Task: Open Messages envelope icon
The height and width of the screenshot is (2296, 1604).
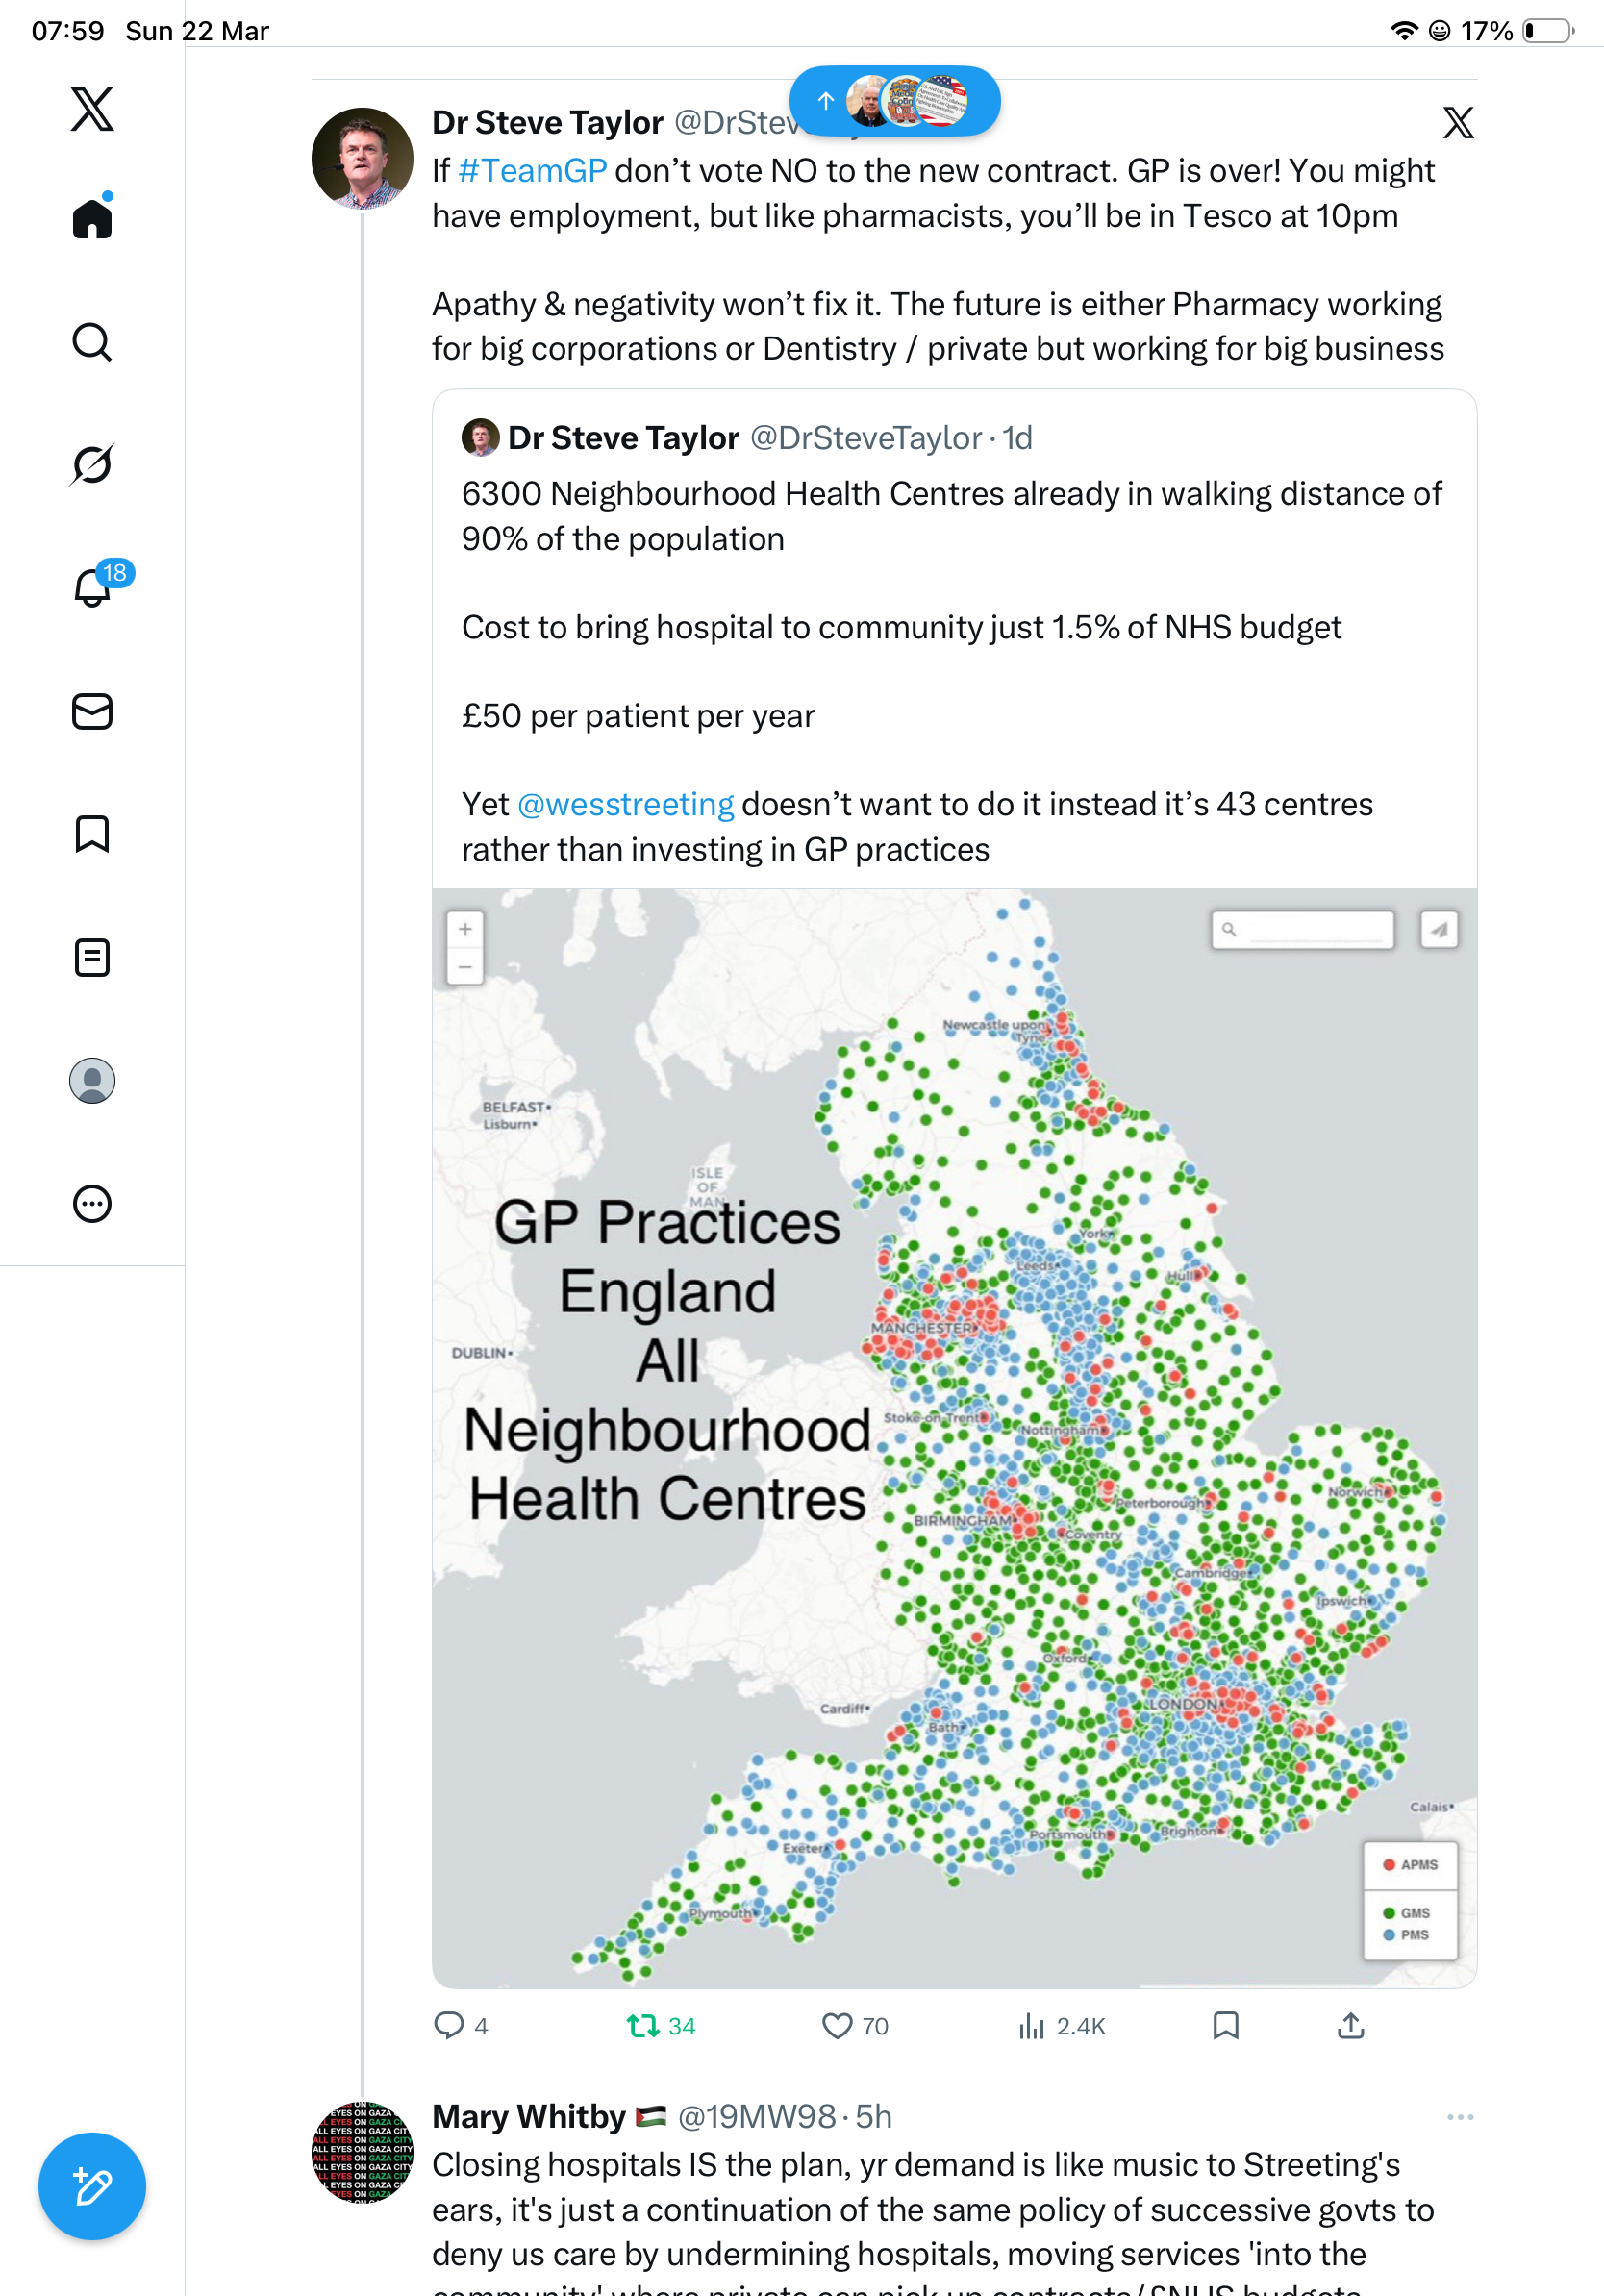Action: (x=92, y=712)
